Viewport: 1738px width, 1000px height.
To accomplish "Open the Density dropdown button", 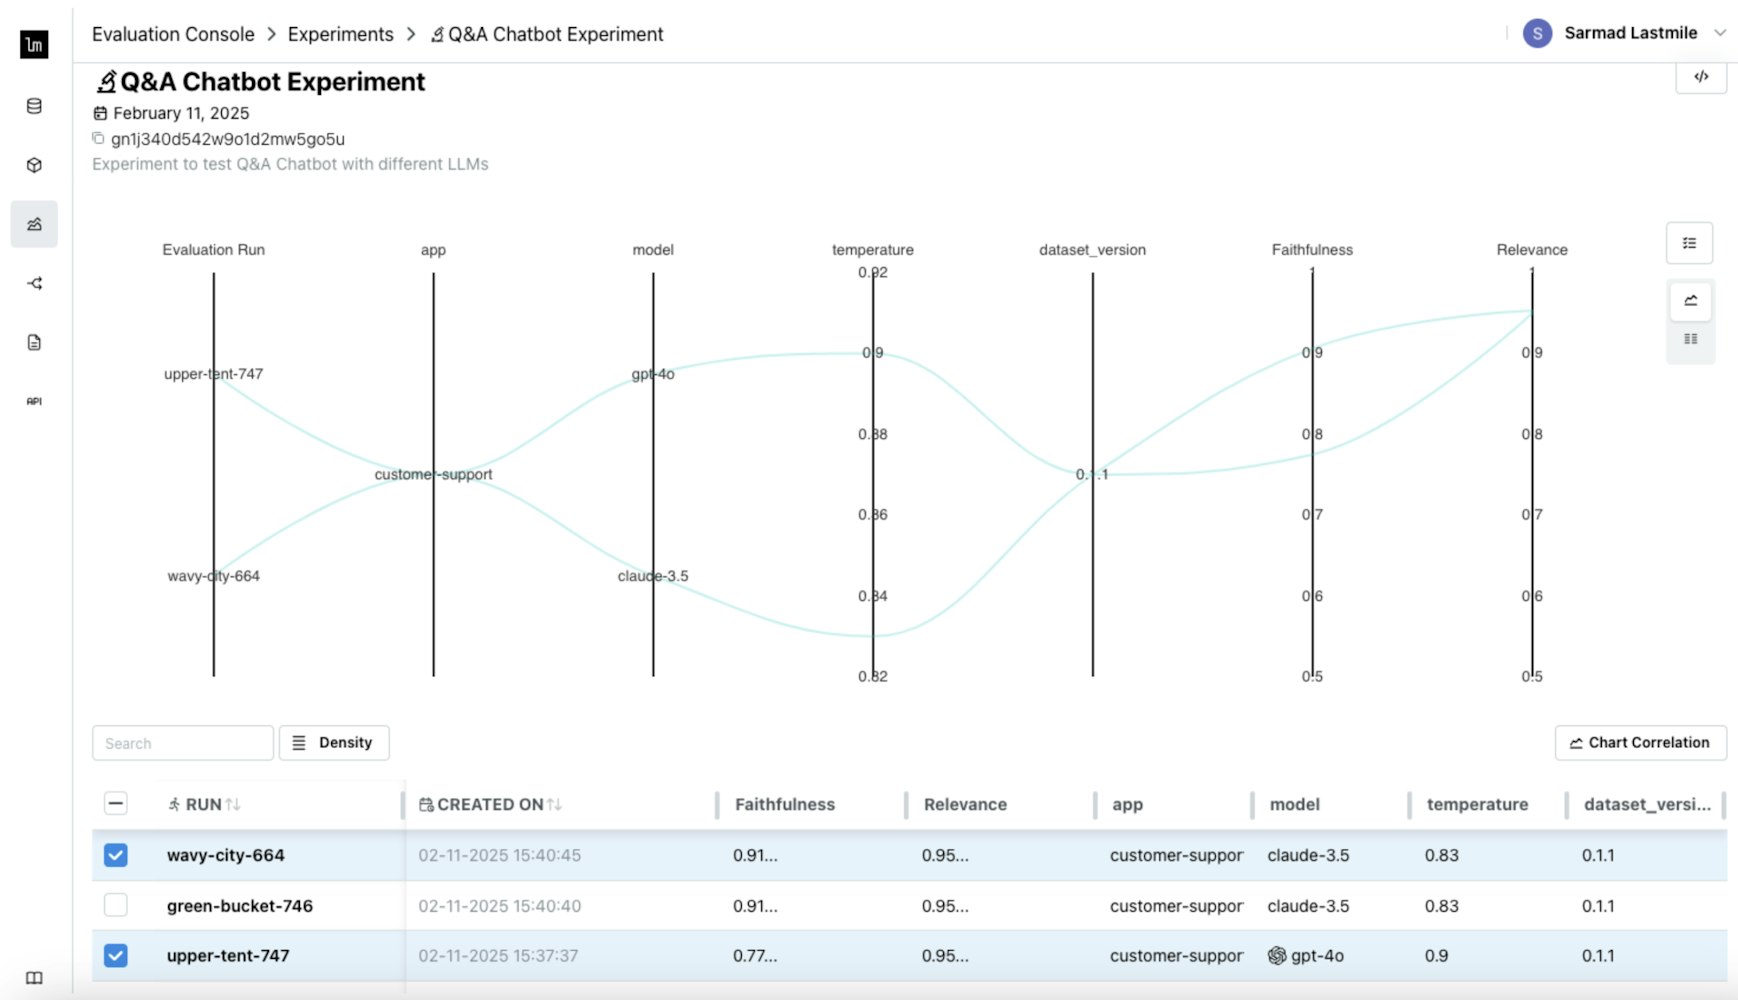I will coord(334,743).
